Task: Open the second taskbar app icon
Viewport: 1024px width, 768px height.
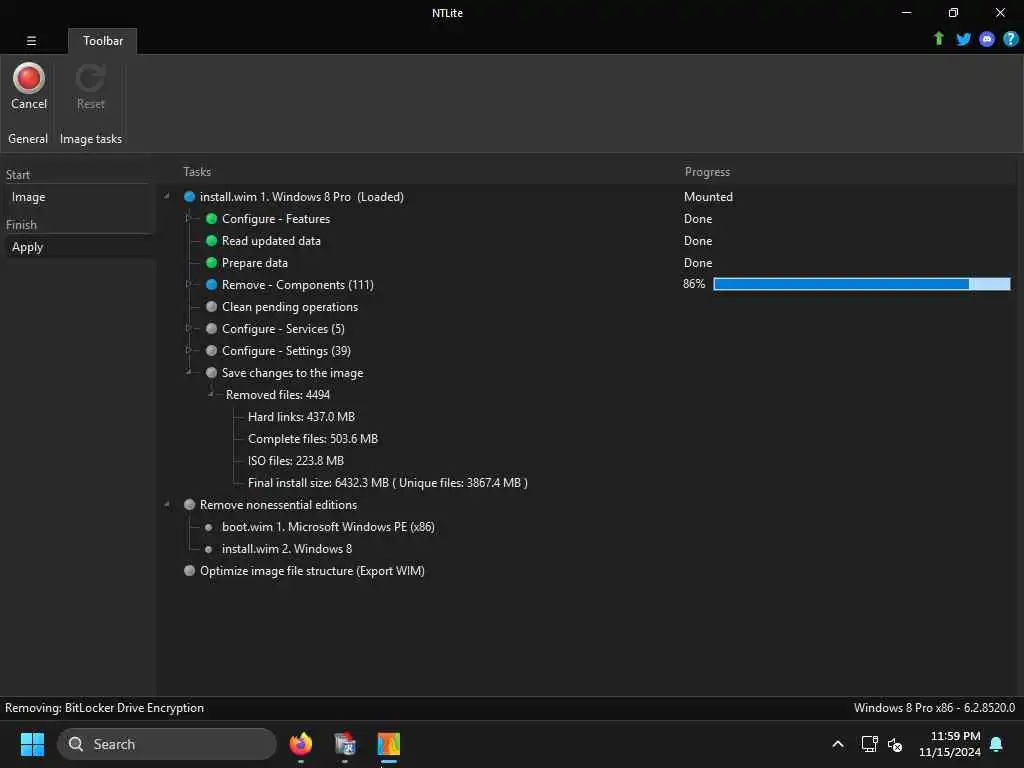Action: coord(345,744)
